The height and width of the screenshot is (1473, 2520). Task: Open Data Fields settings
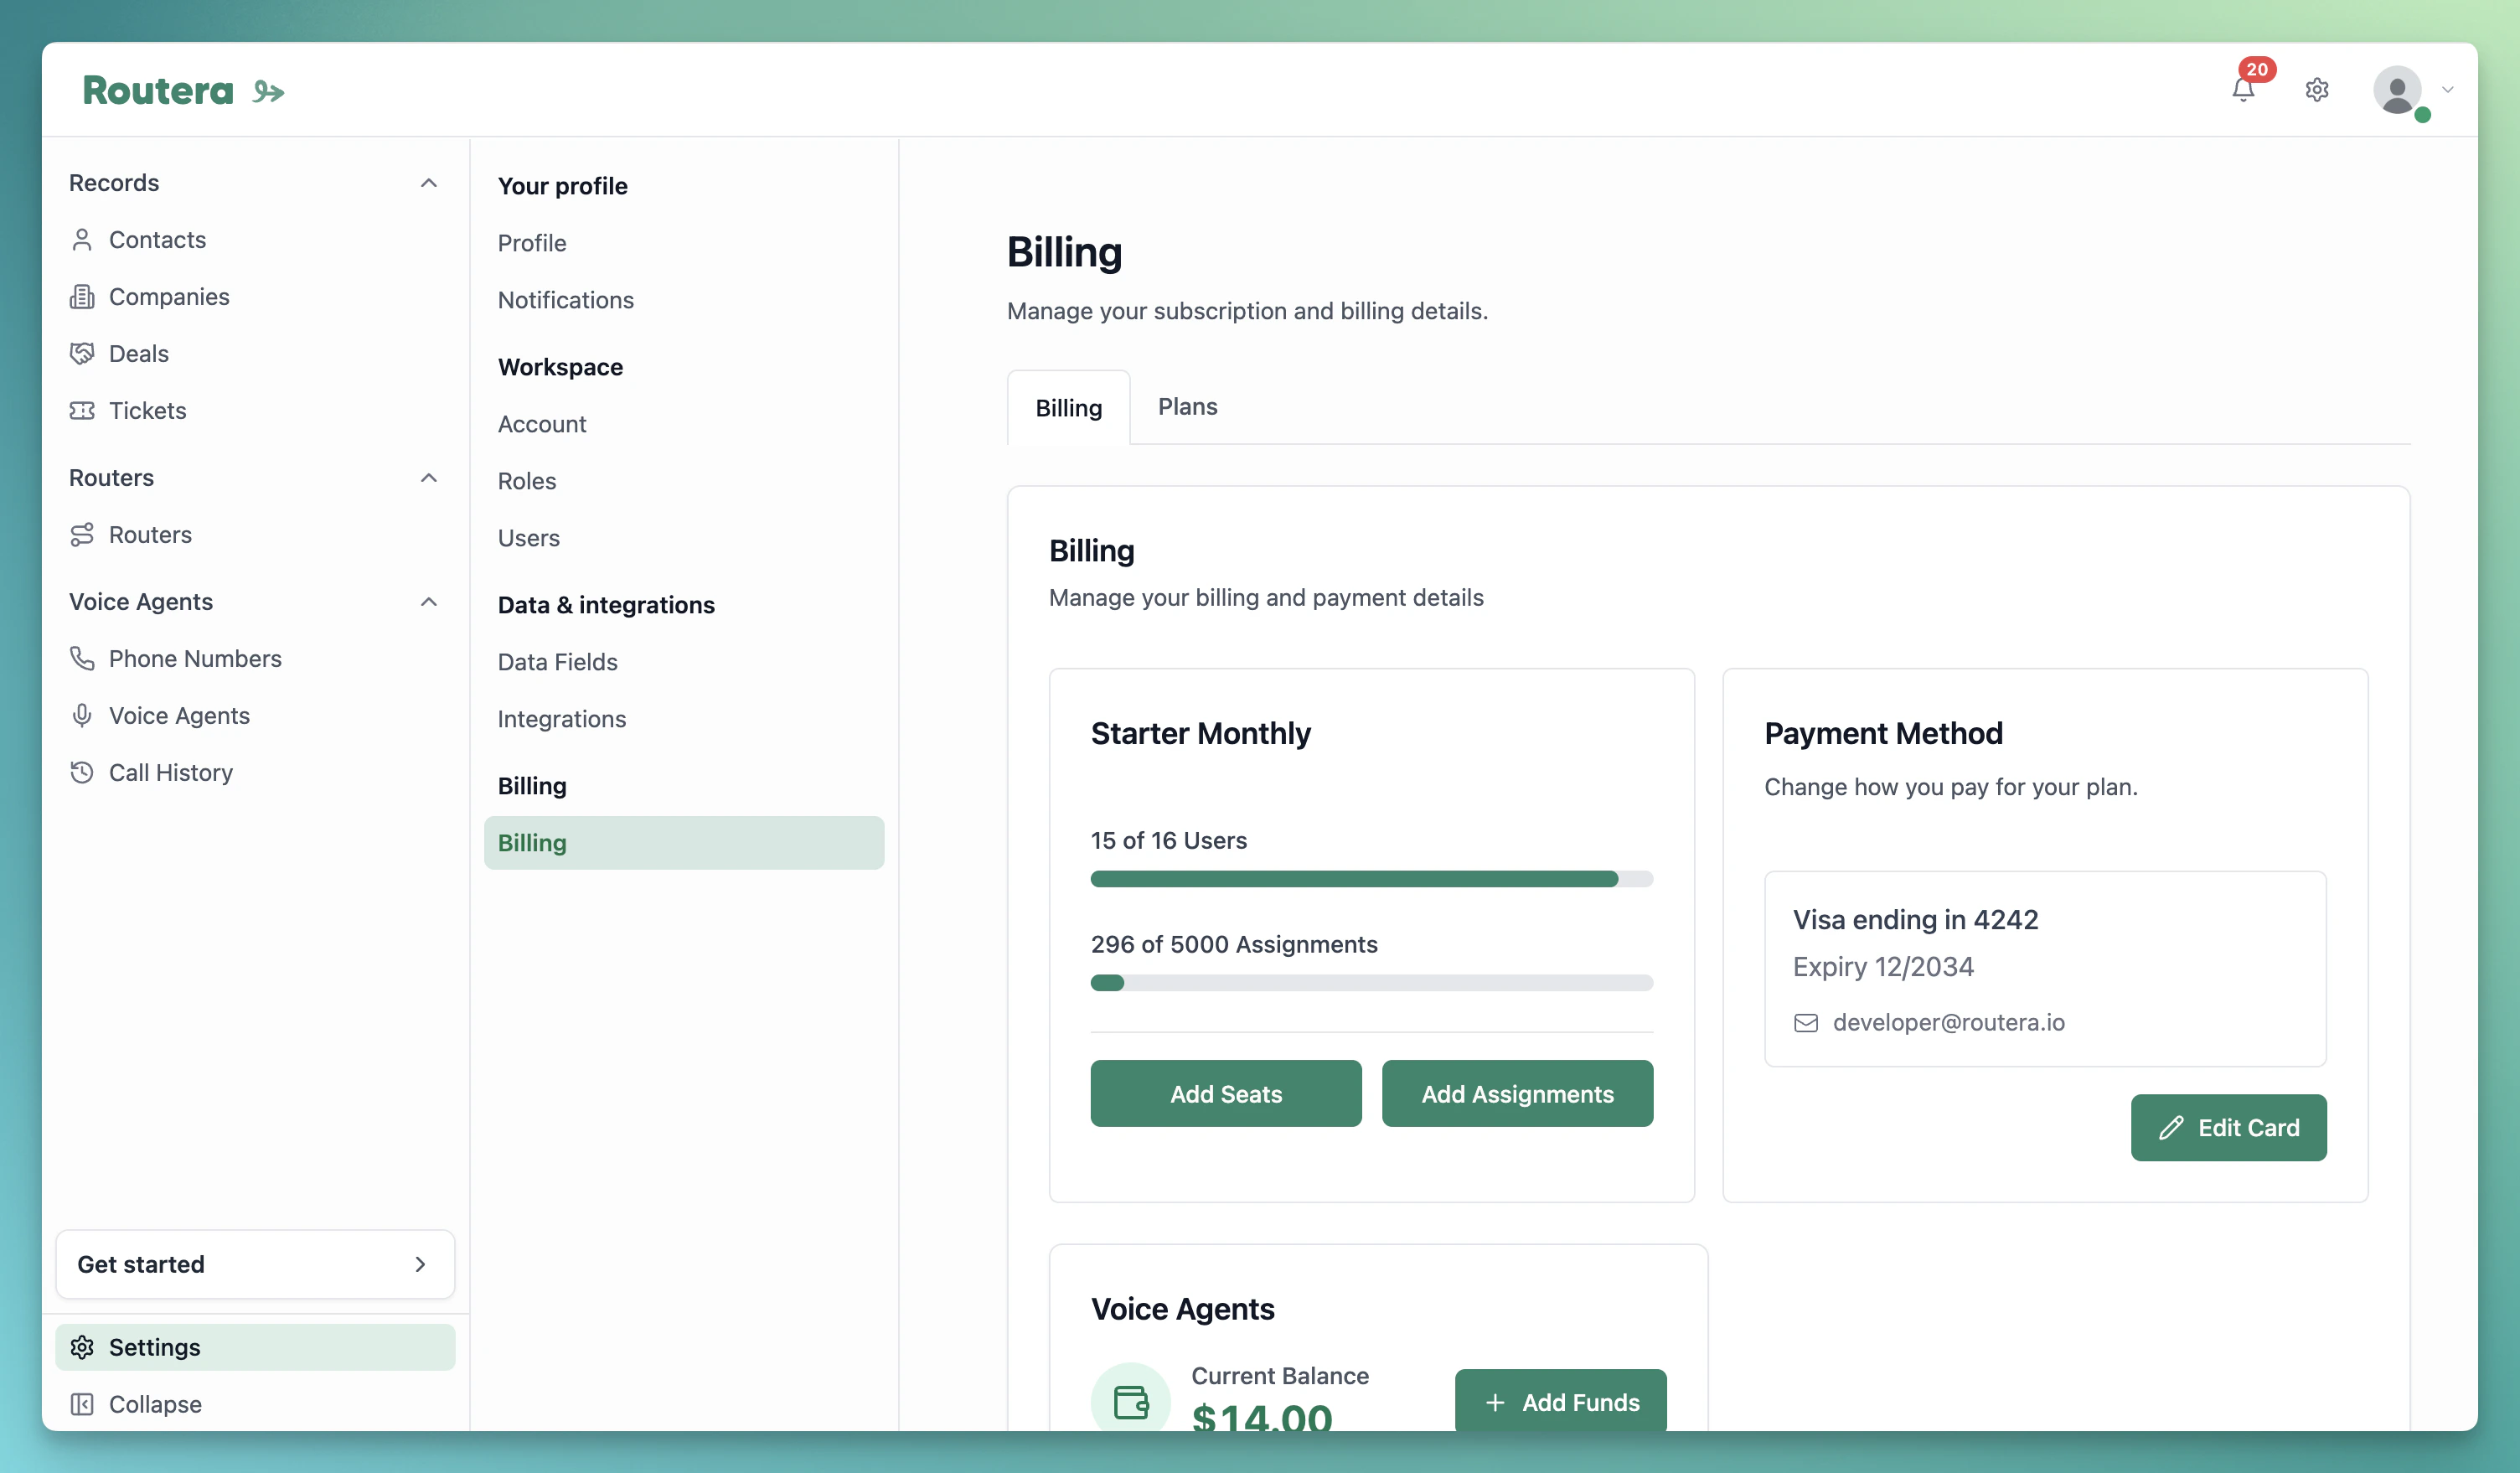[558, 662]
